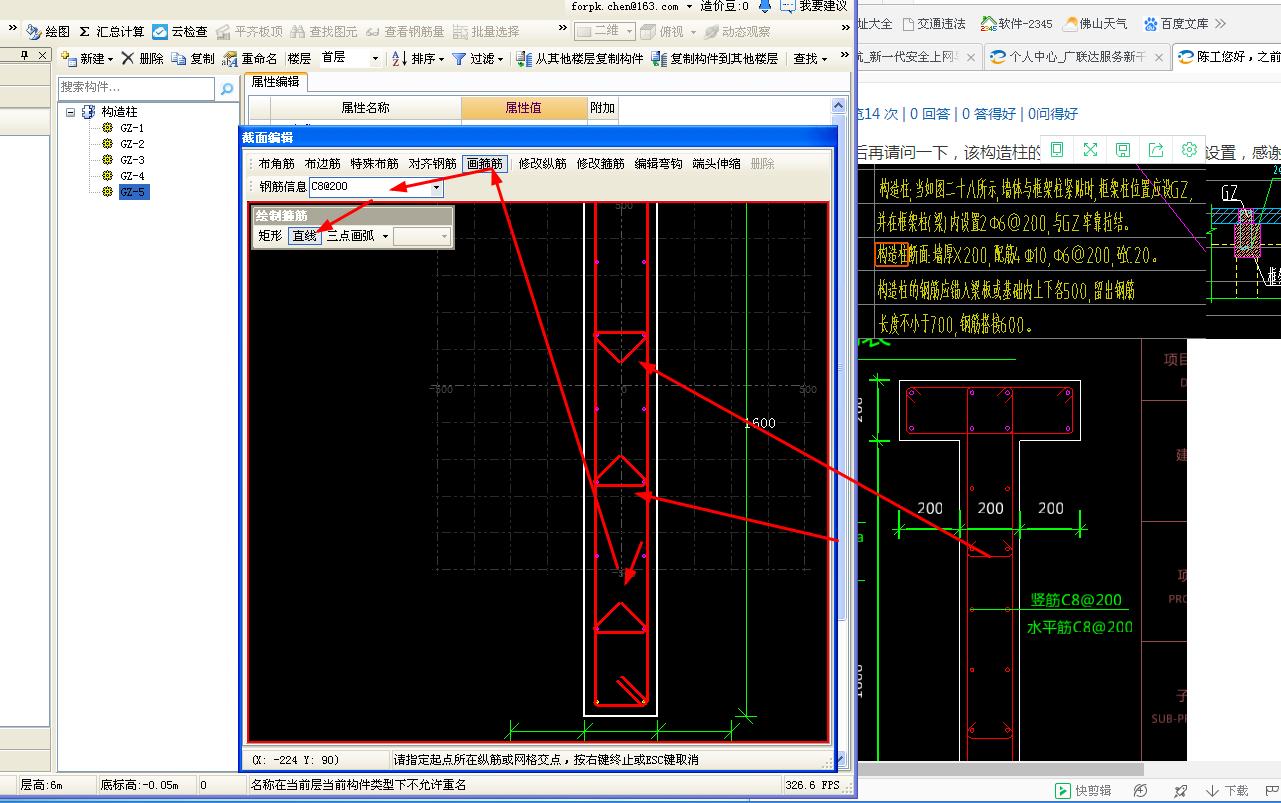Open the empty combo box in 绘制箍筋 panel
This screenshot has width=1281, height=803.
(x=422, y=237)
